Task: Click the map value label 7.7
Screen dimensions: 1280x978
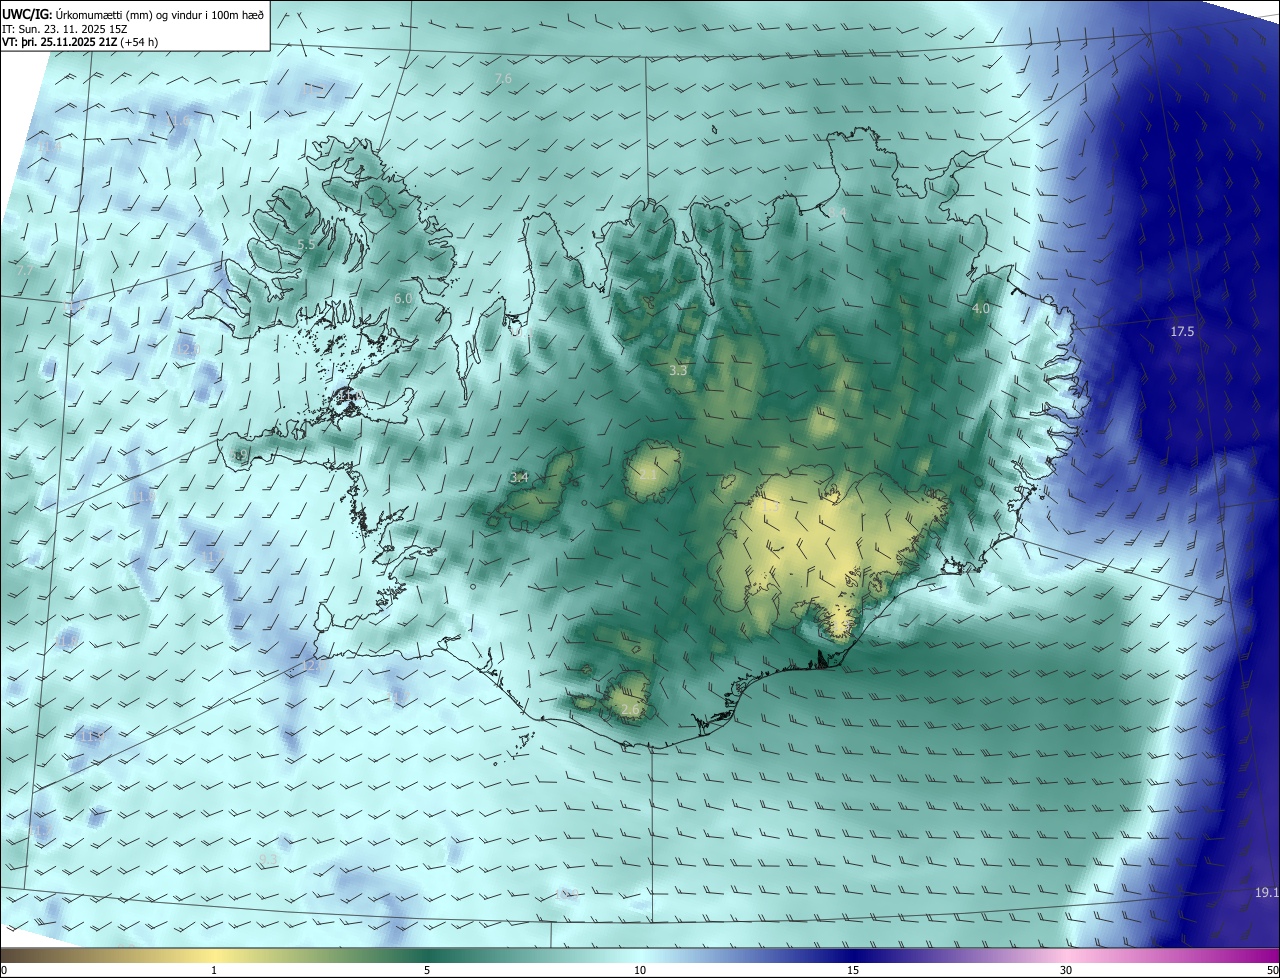Action: [25, 272]
